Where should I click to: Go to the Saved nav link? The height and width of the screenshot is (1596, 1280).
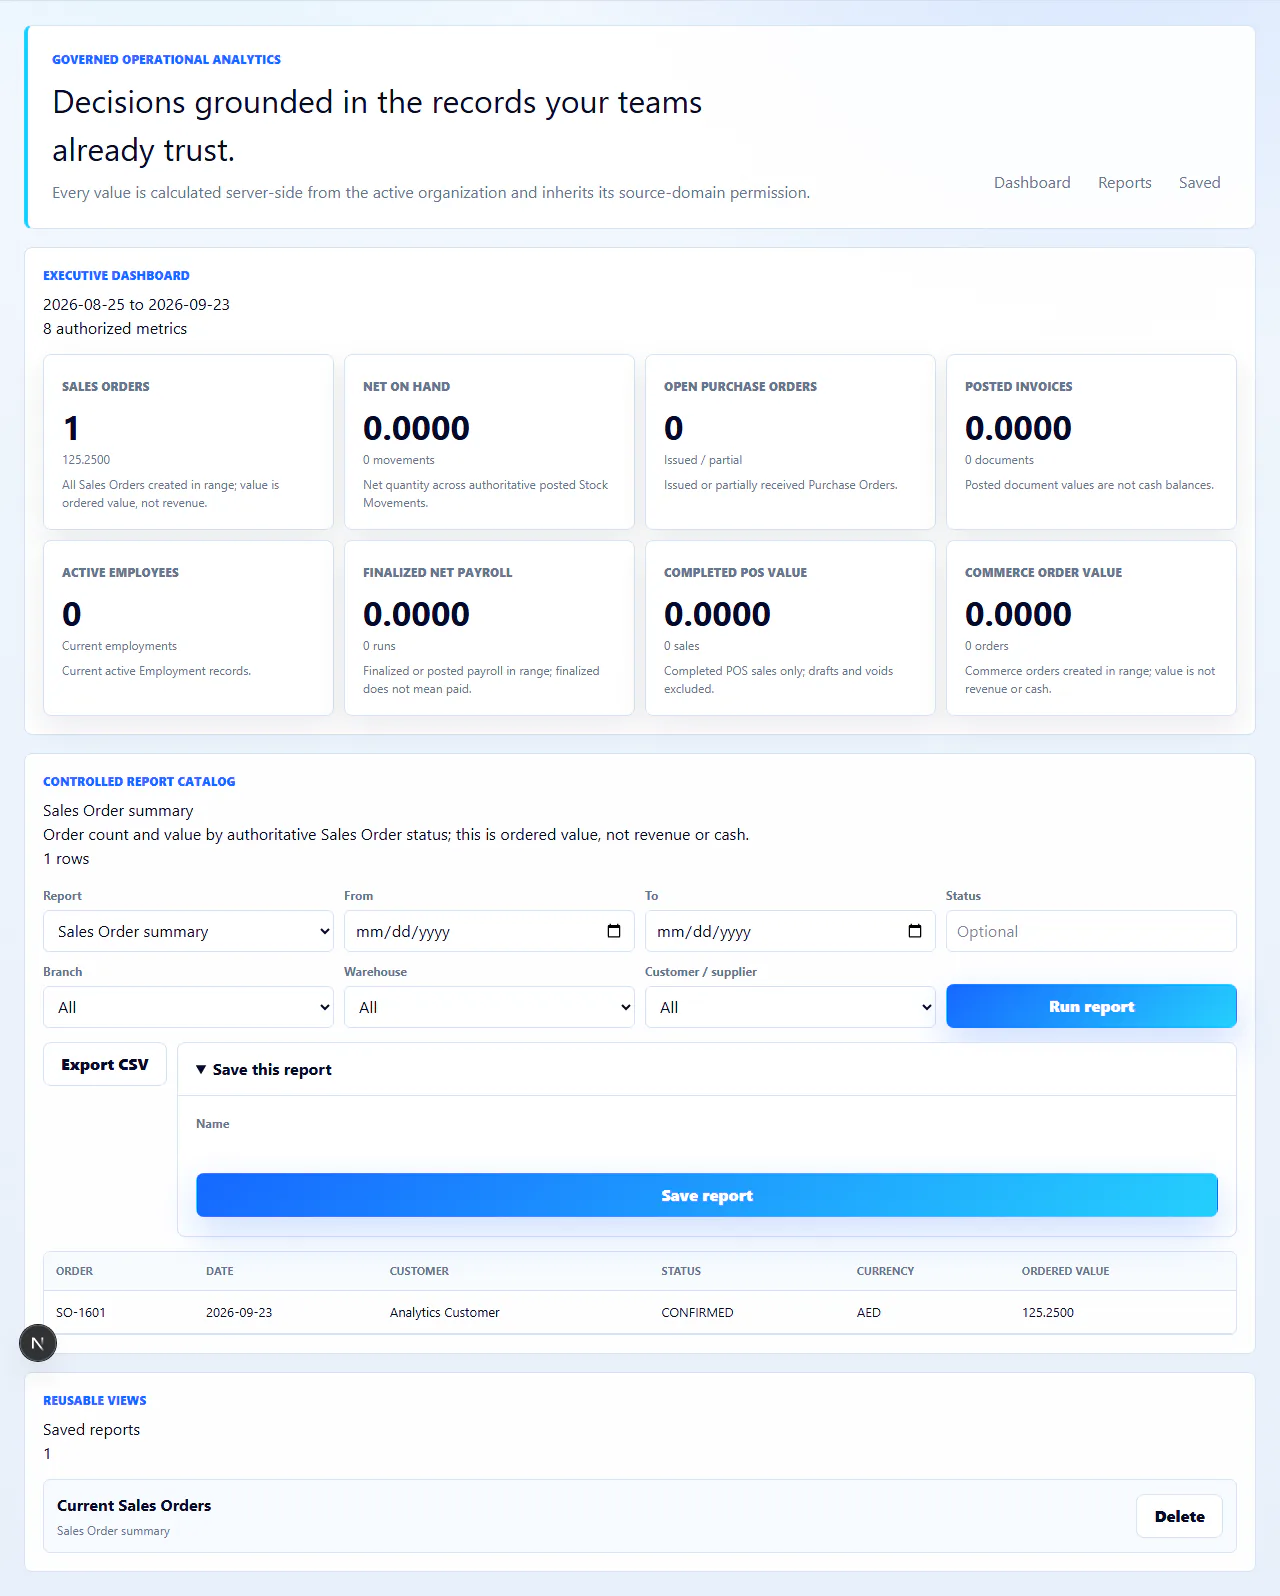(x=1199, y=183)
